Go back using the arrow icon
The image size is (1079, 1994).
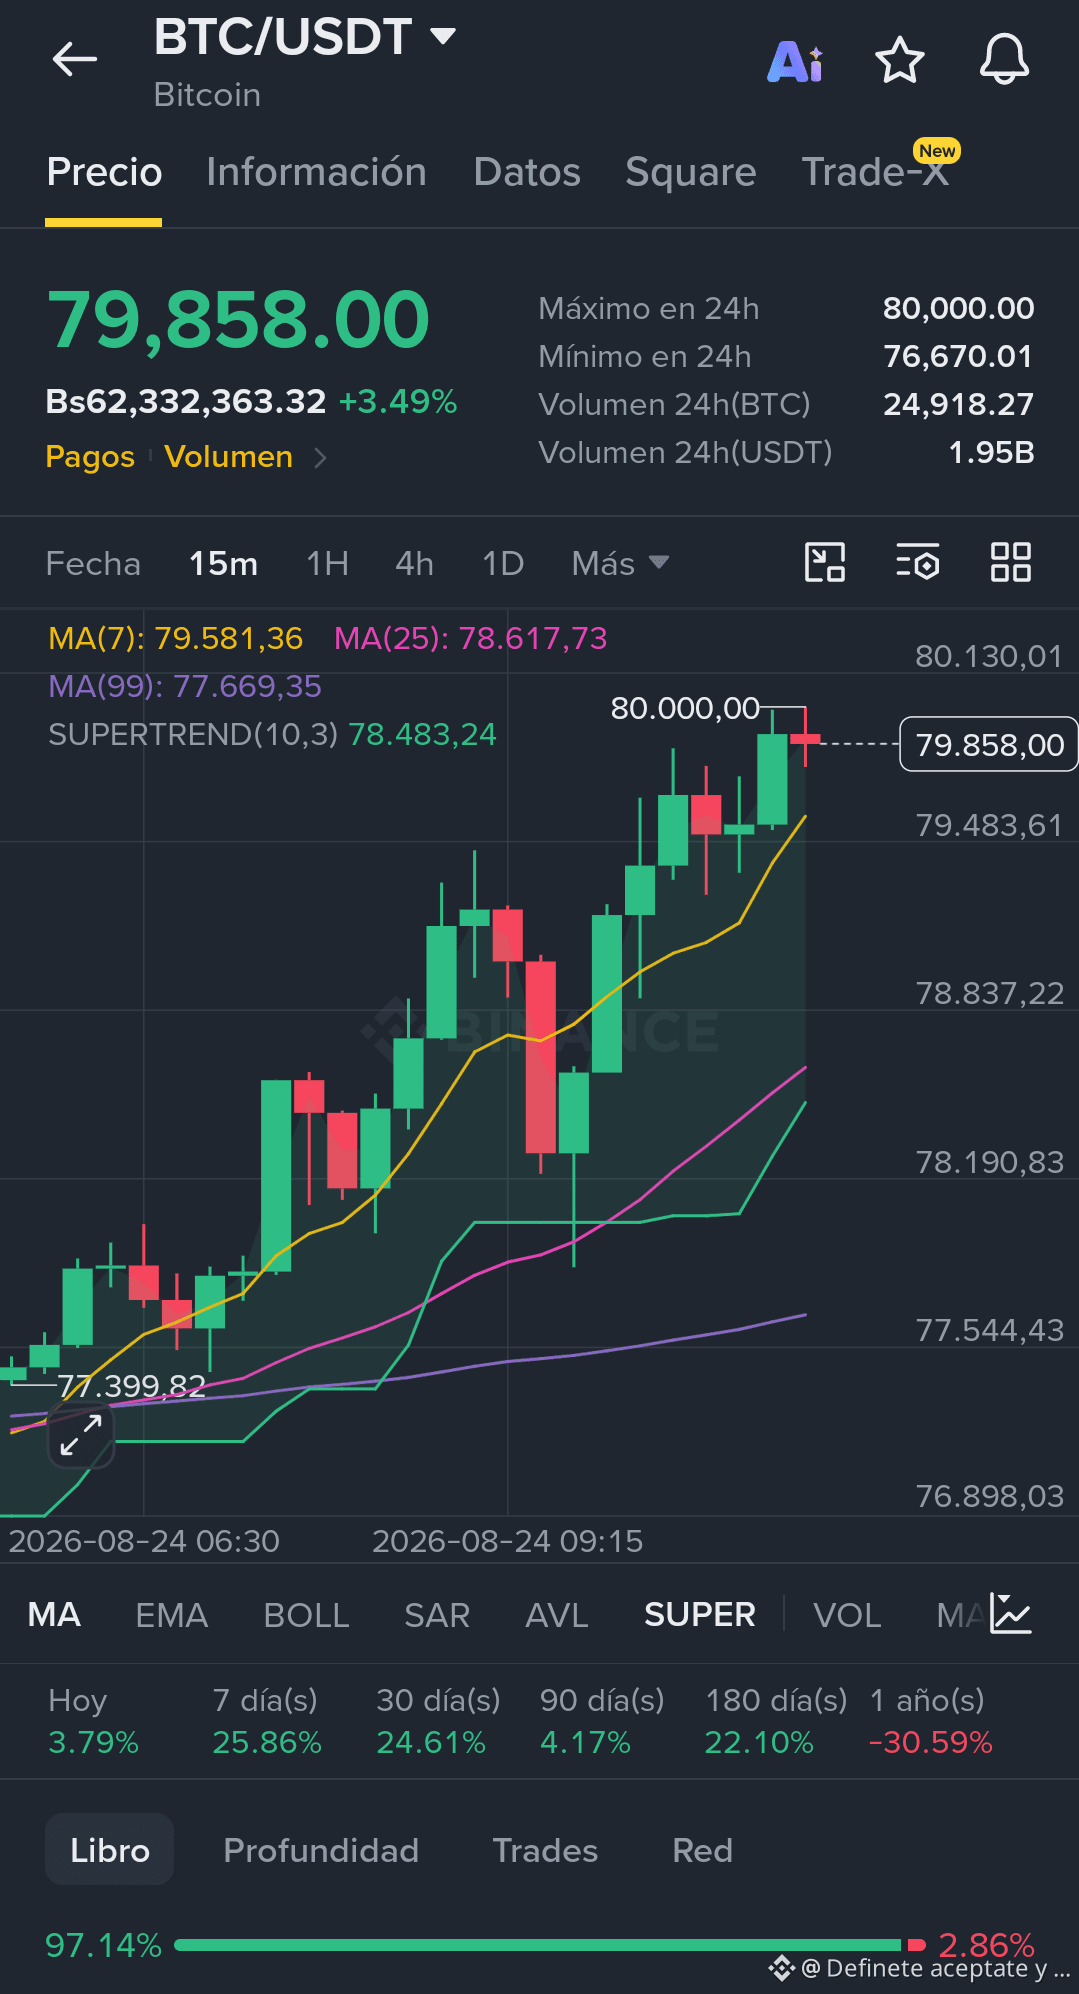click(x=75, y=59)
